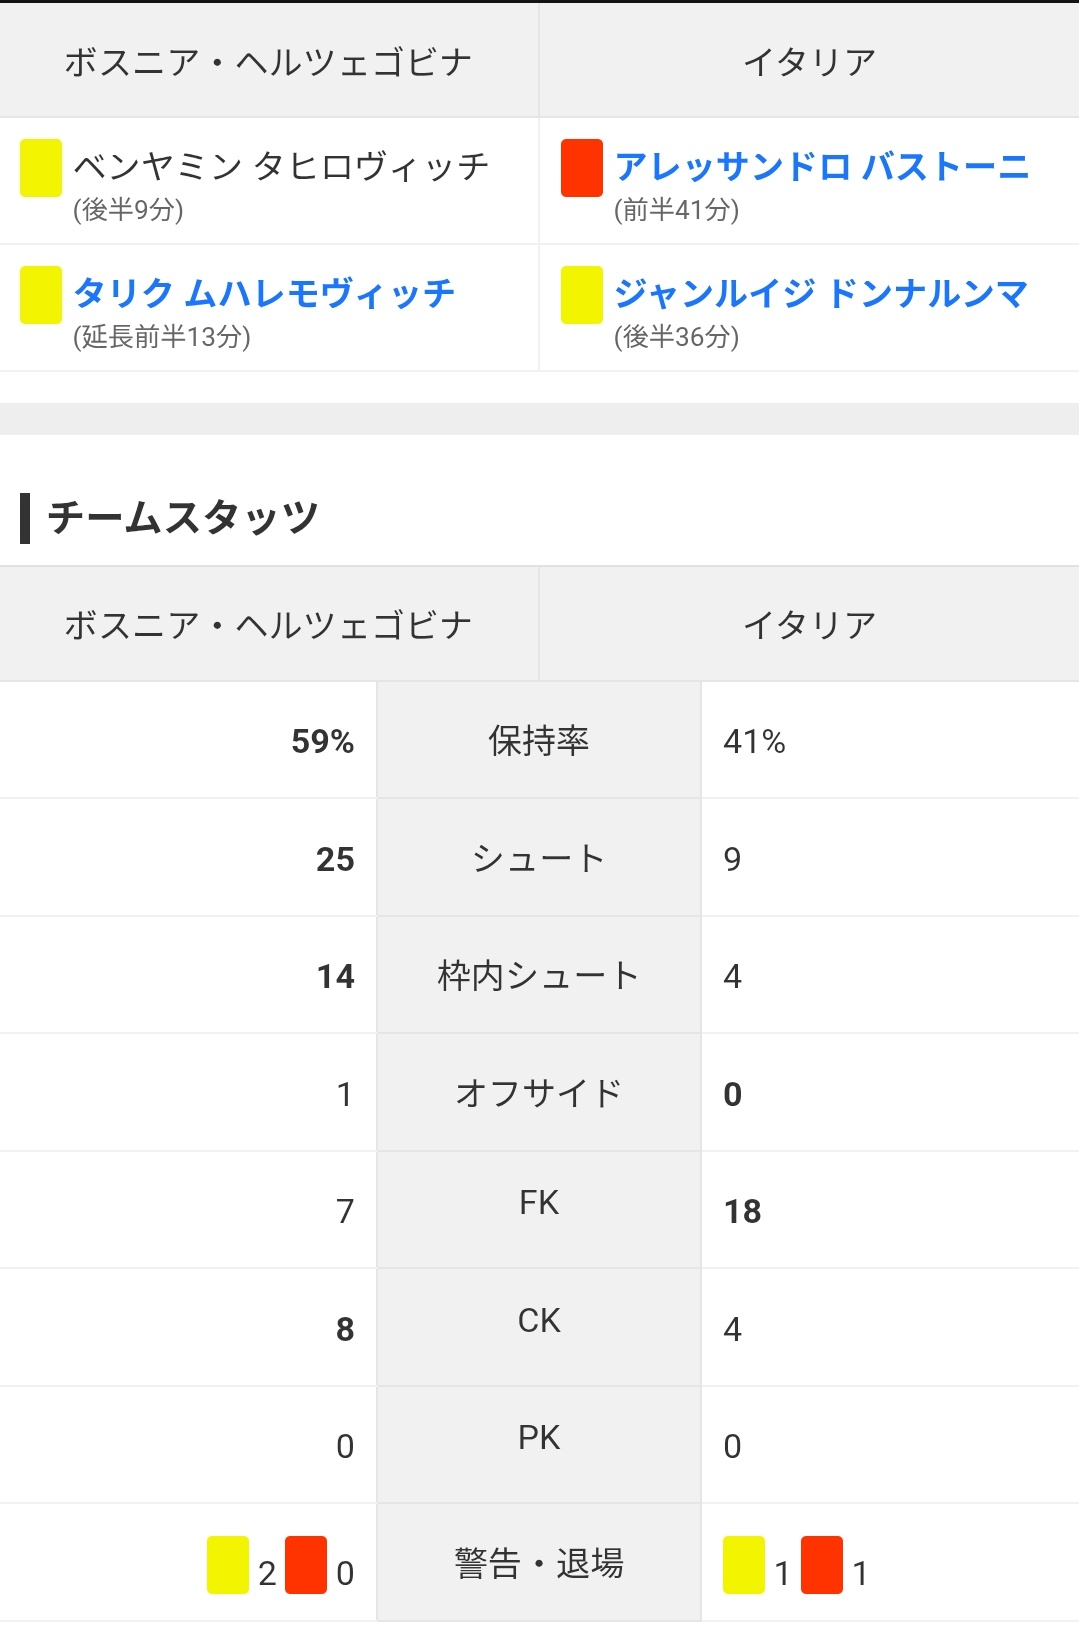
Task: Open タリク ムハレモヴィッチ player link
Action: point(264,293)
